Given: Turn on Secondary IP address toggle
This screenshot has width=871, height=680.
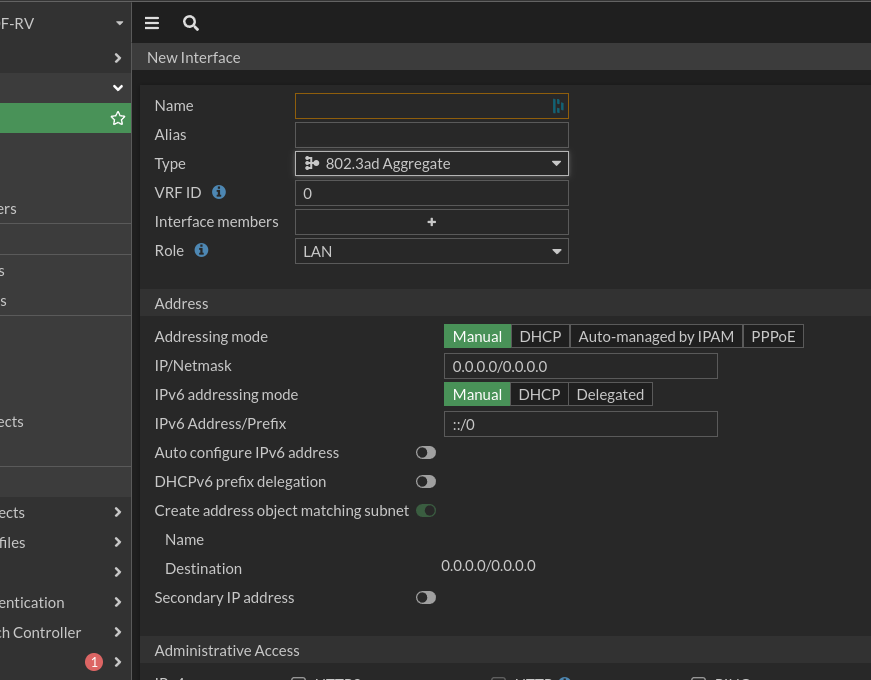Looking at the screenshot, I should (x=426, y=598).
